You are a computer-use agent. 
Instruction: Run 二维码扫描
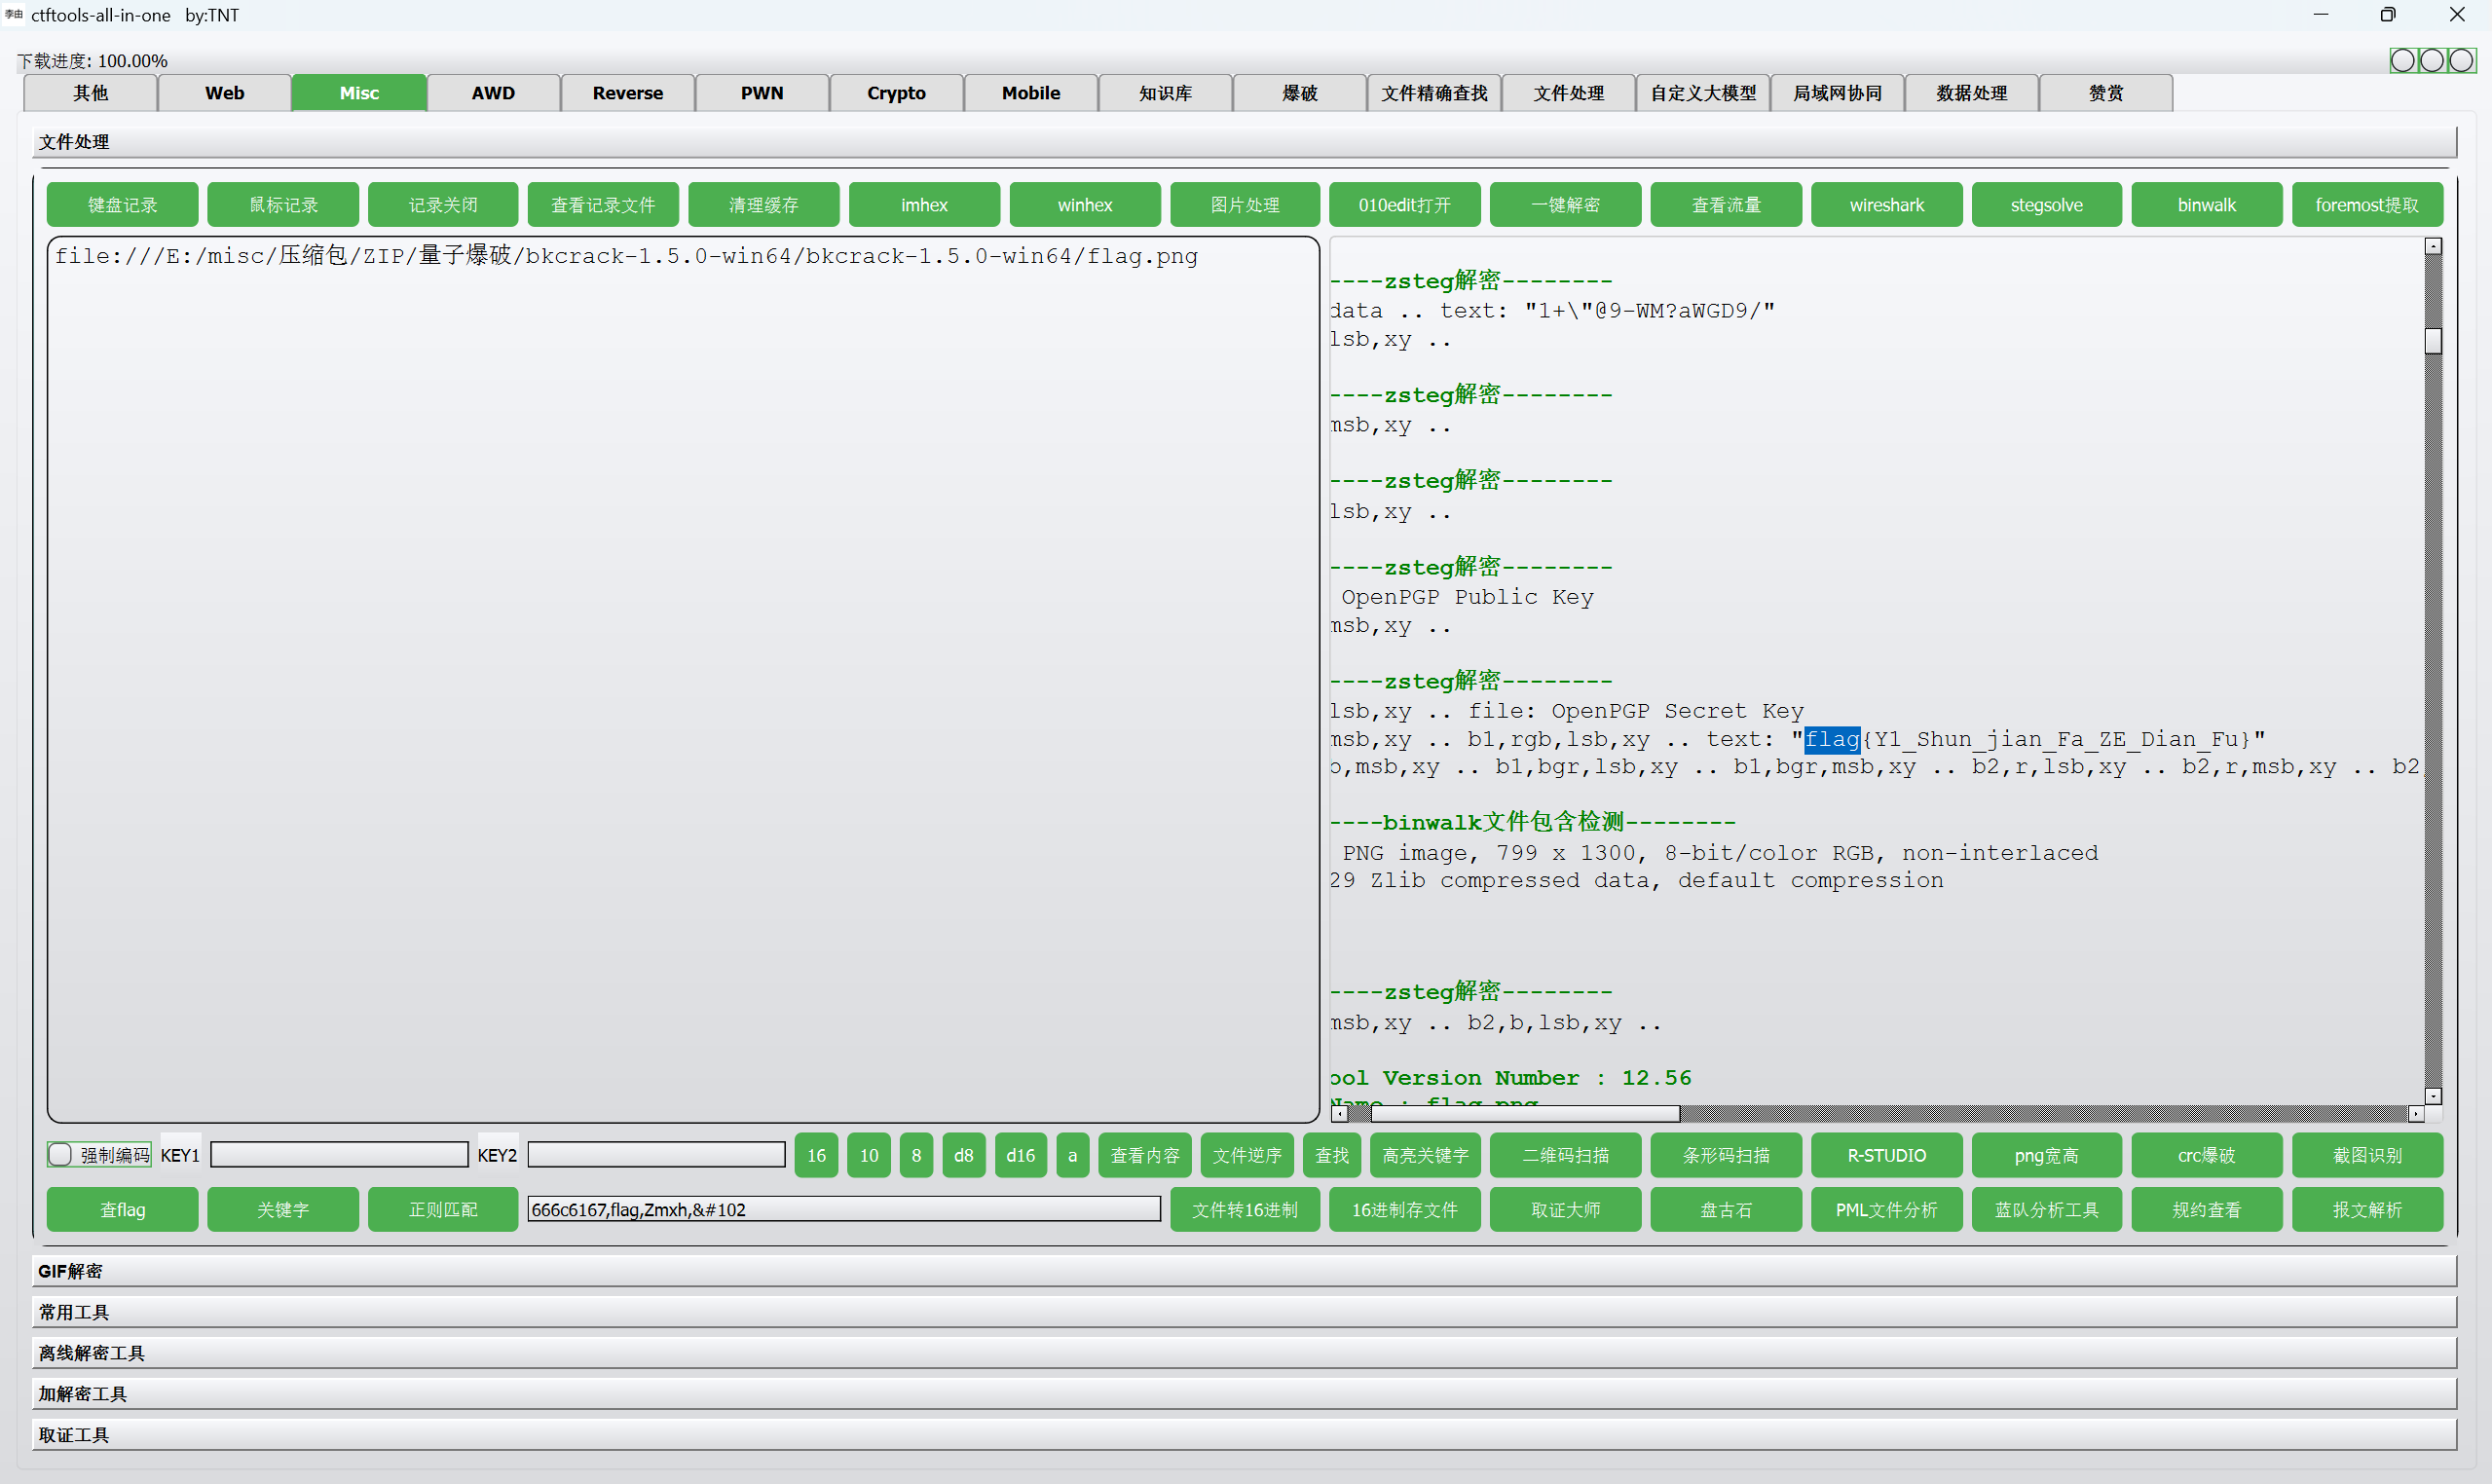(1566, 1155)
